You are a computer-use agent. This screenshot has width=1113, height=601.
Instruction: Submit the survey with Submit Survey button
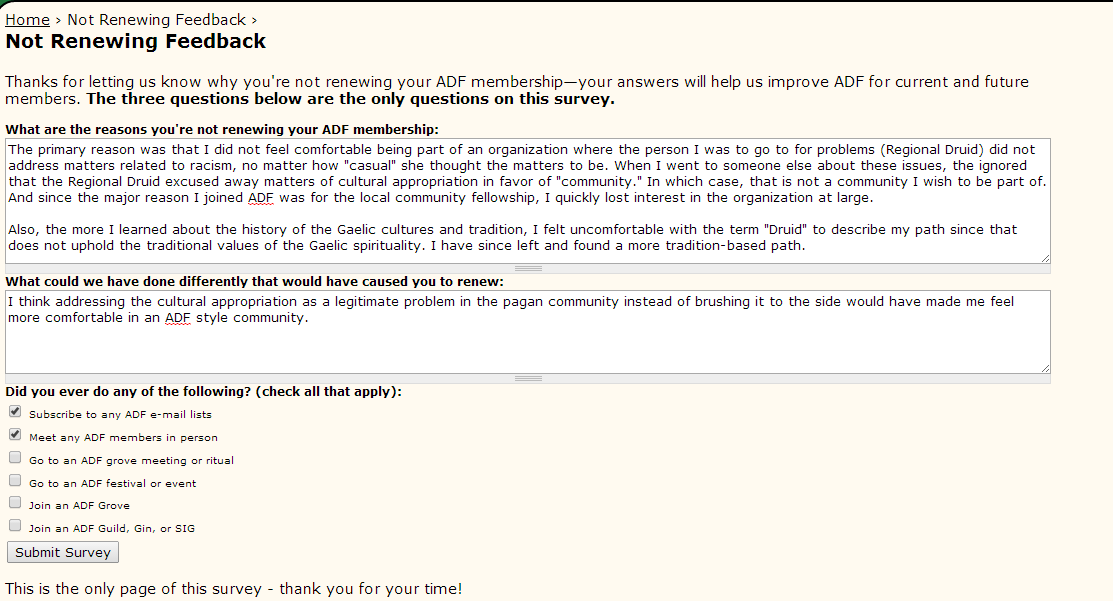[62, 552]
